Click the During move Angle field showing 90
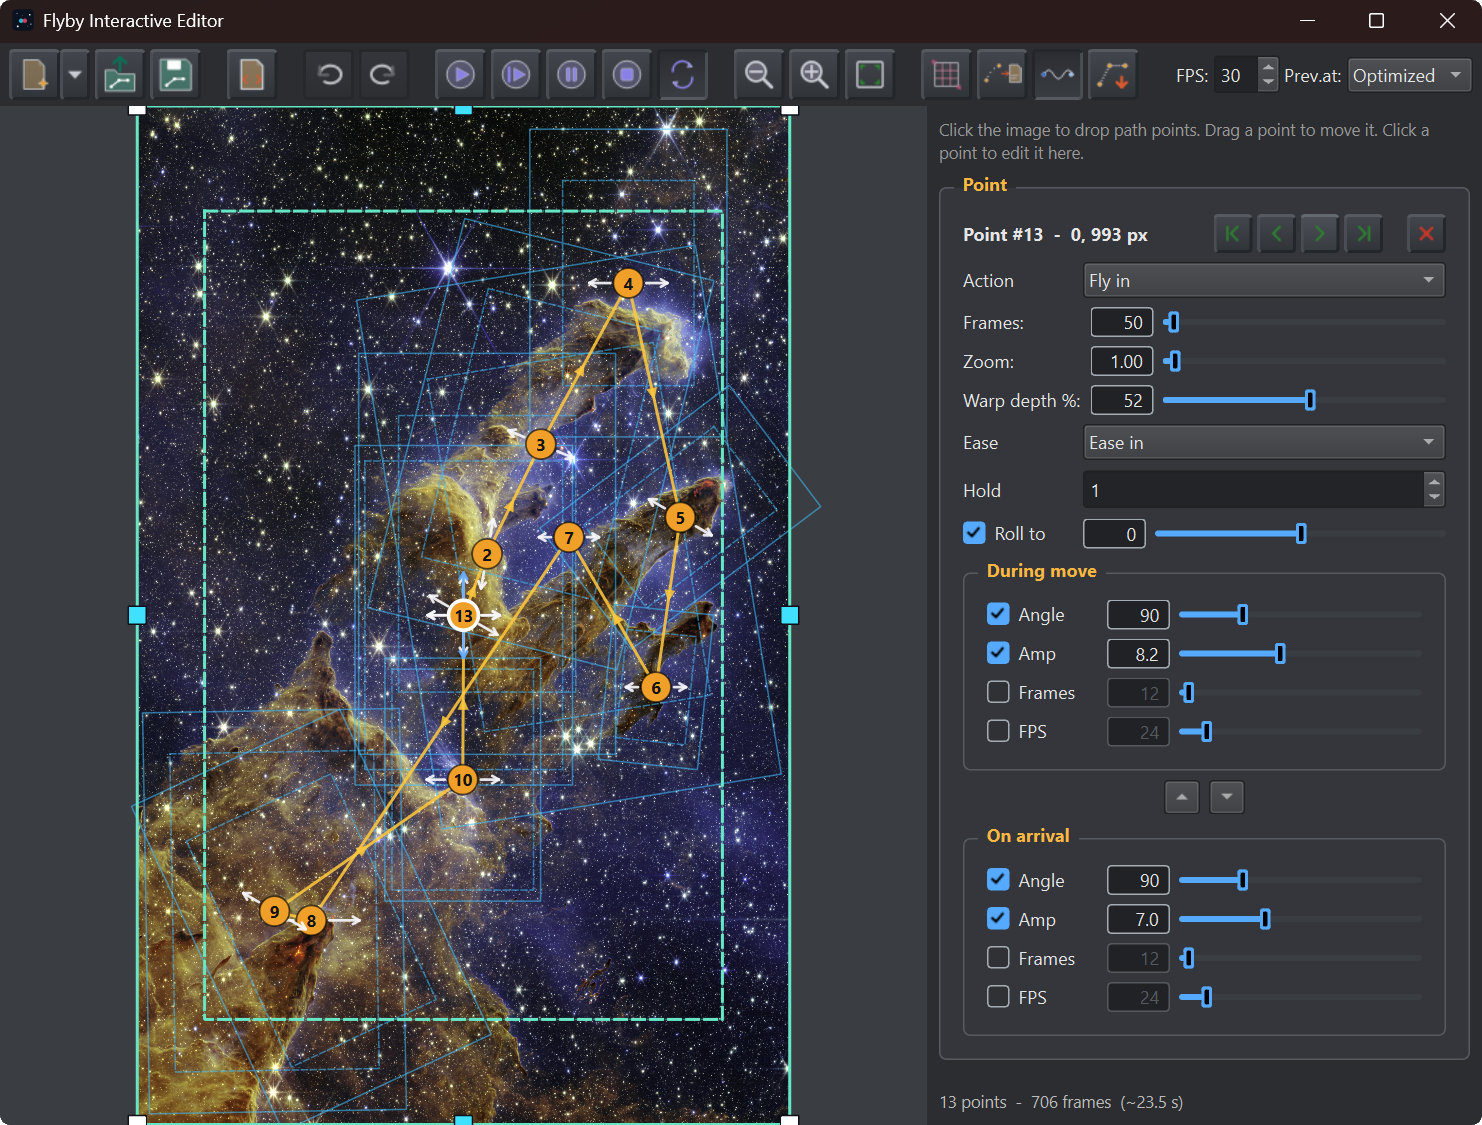 1138,615
